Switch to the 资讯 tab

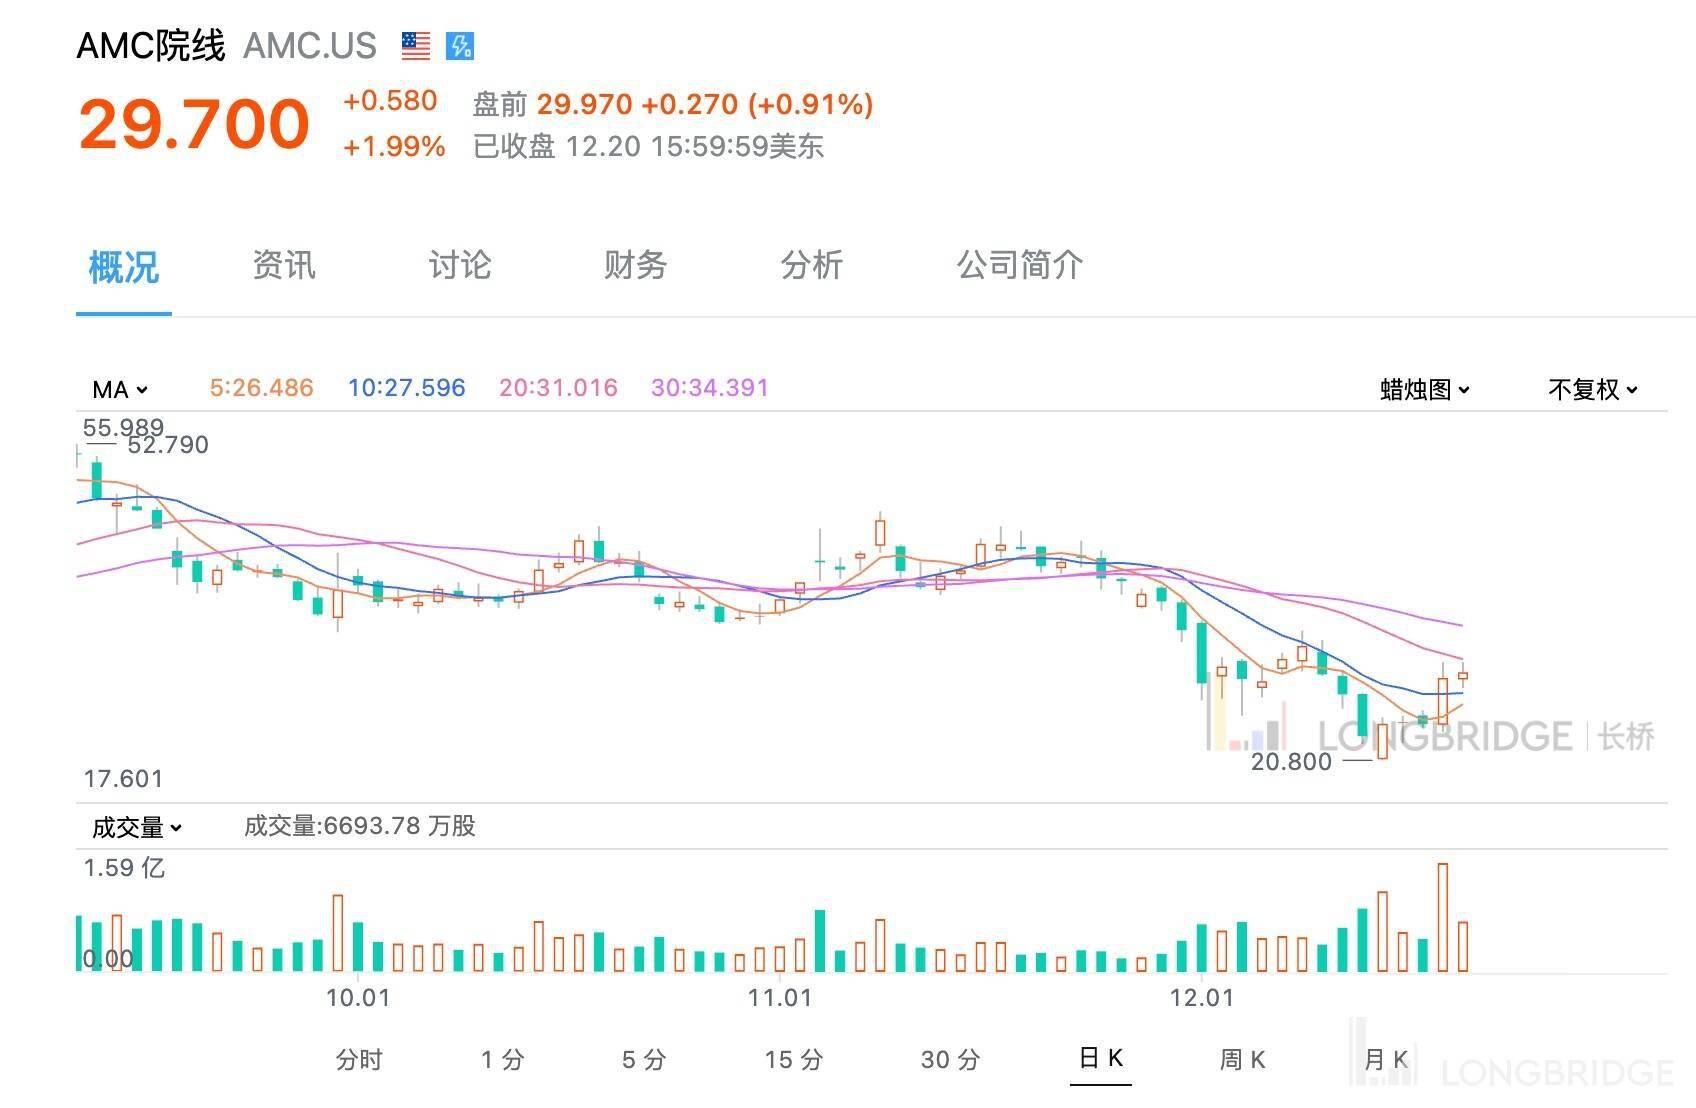point(285,267)
